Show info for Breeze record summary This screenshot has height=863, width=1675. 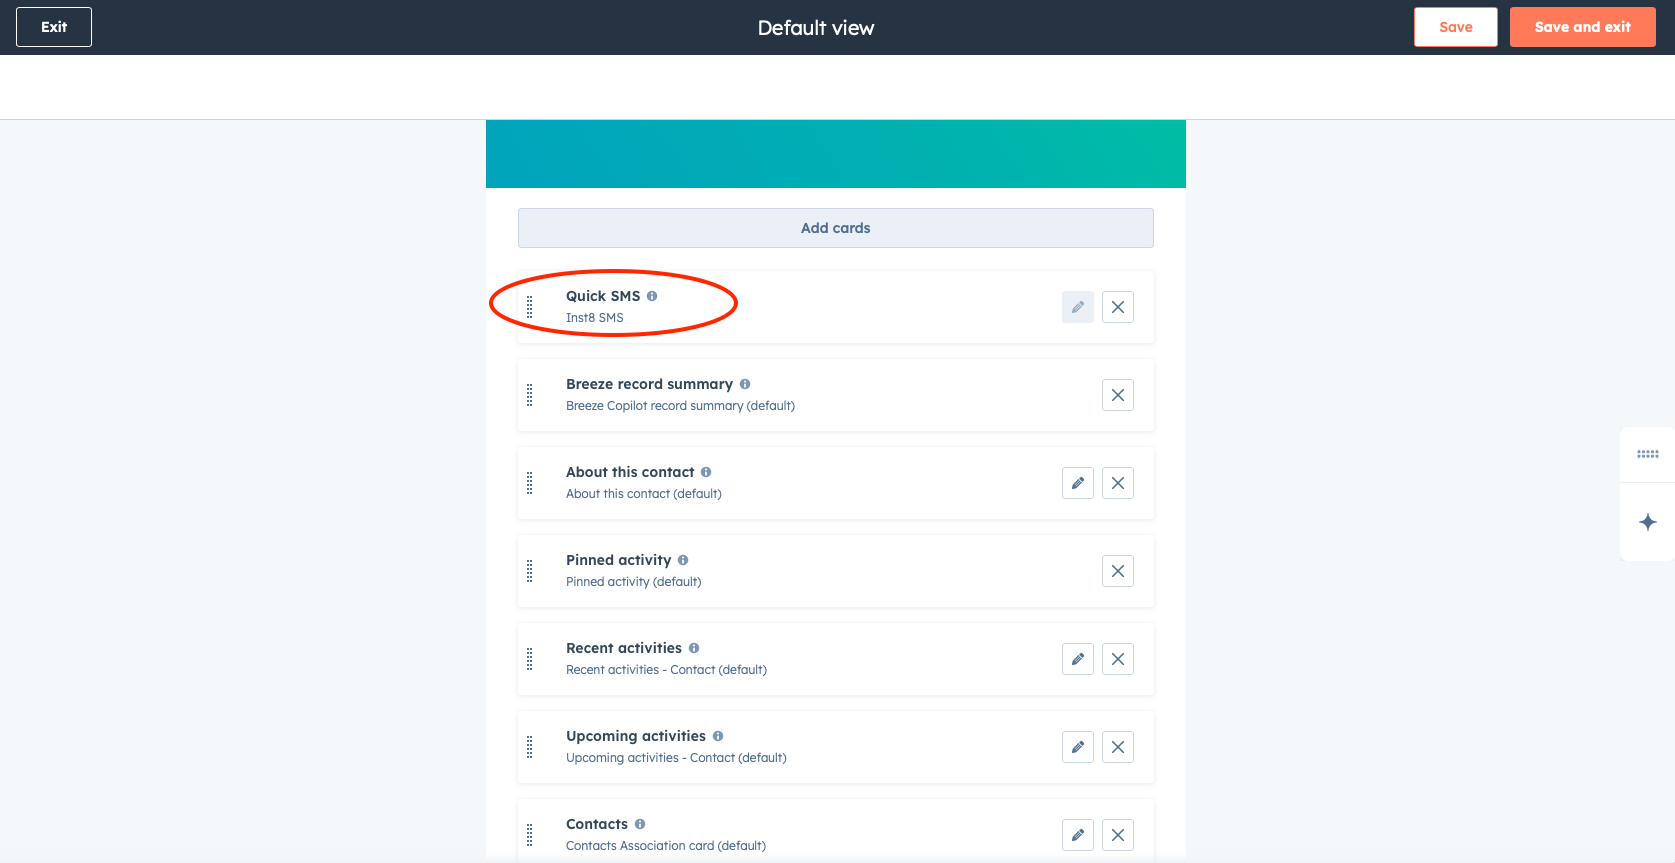tap(745, 384)
